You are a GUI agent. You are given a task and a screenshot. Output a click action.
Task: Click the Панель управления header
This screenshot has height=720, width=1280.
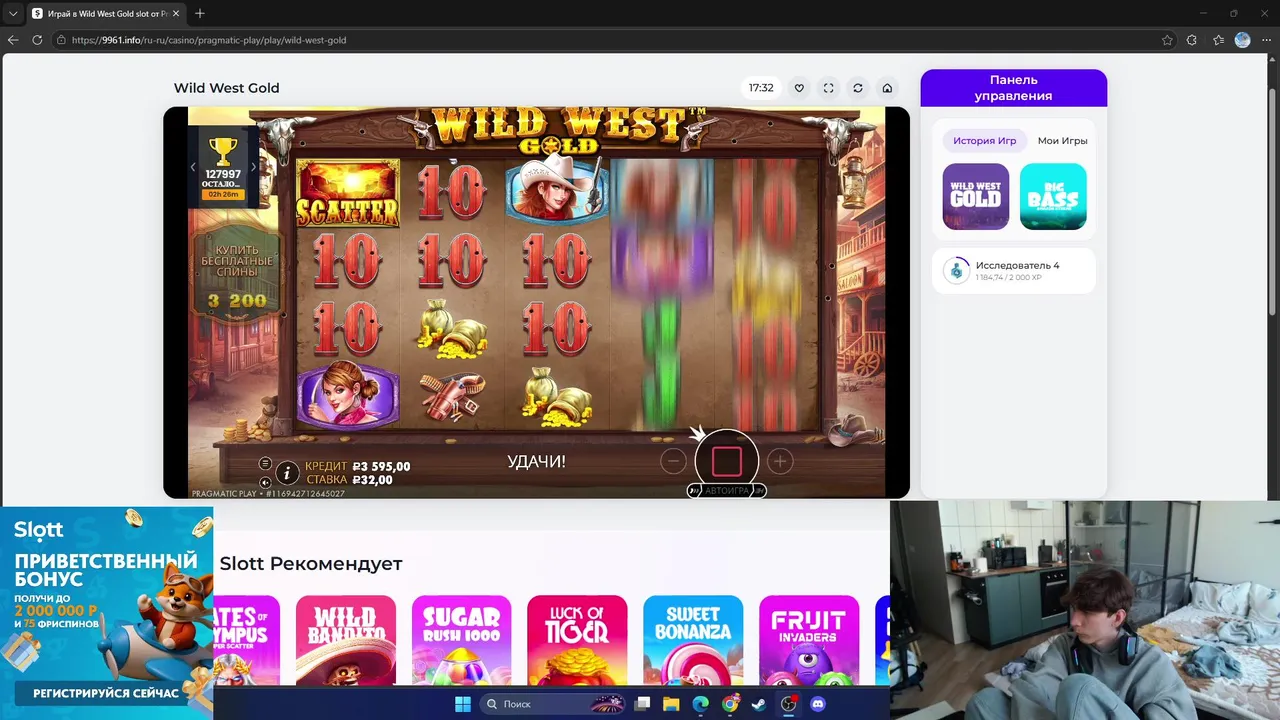(1013, 88)
